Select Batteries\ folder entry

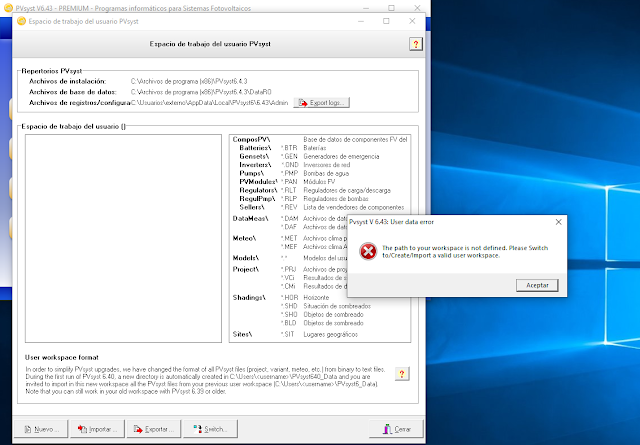point(255,148)
